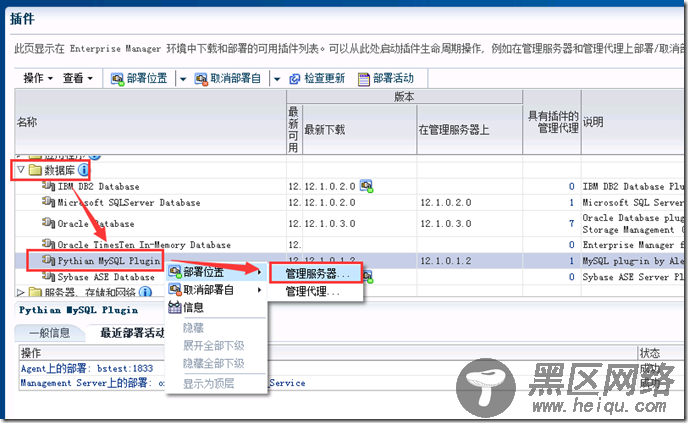This screenshot has width=688, height=423.
Task: Open the 查看 dropdown menu
Action: 78,79
